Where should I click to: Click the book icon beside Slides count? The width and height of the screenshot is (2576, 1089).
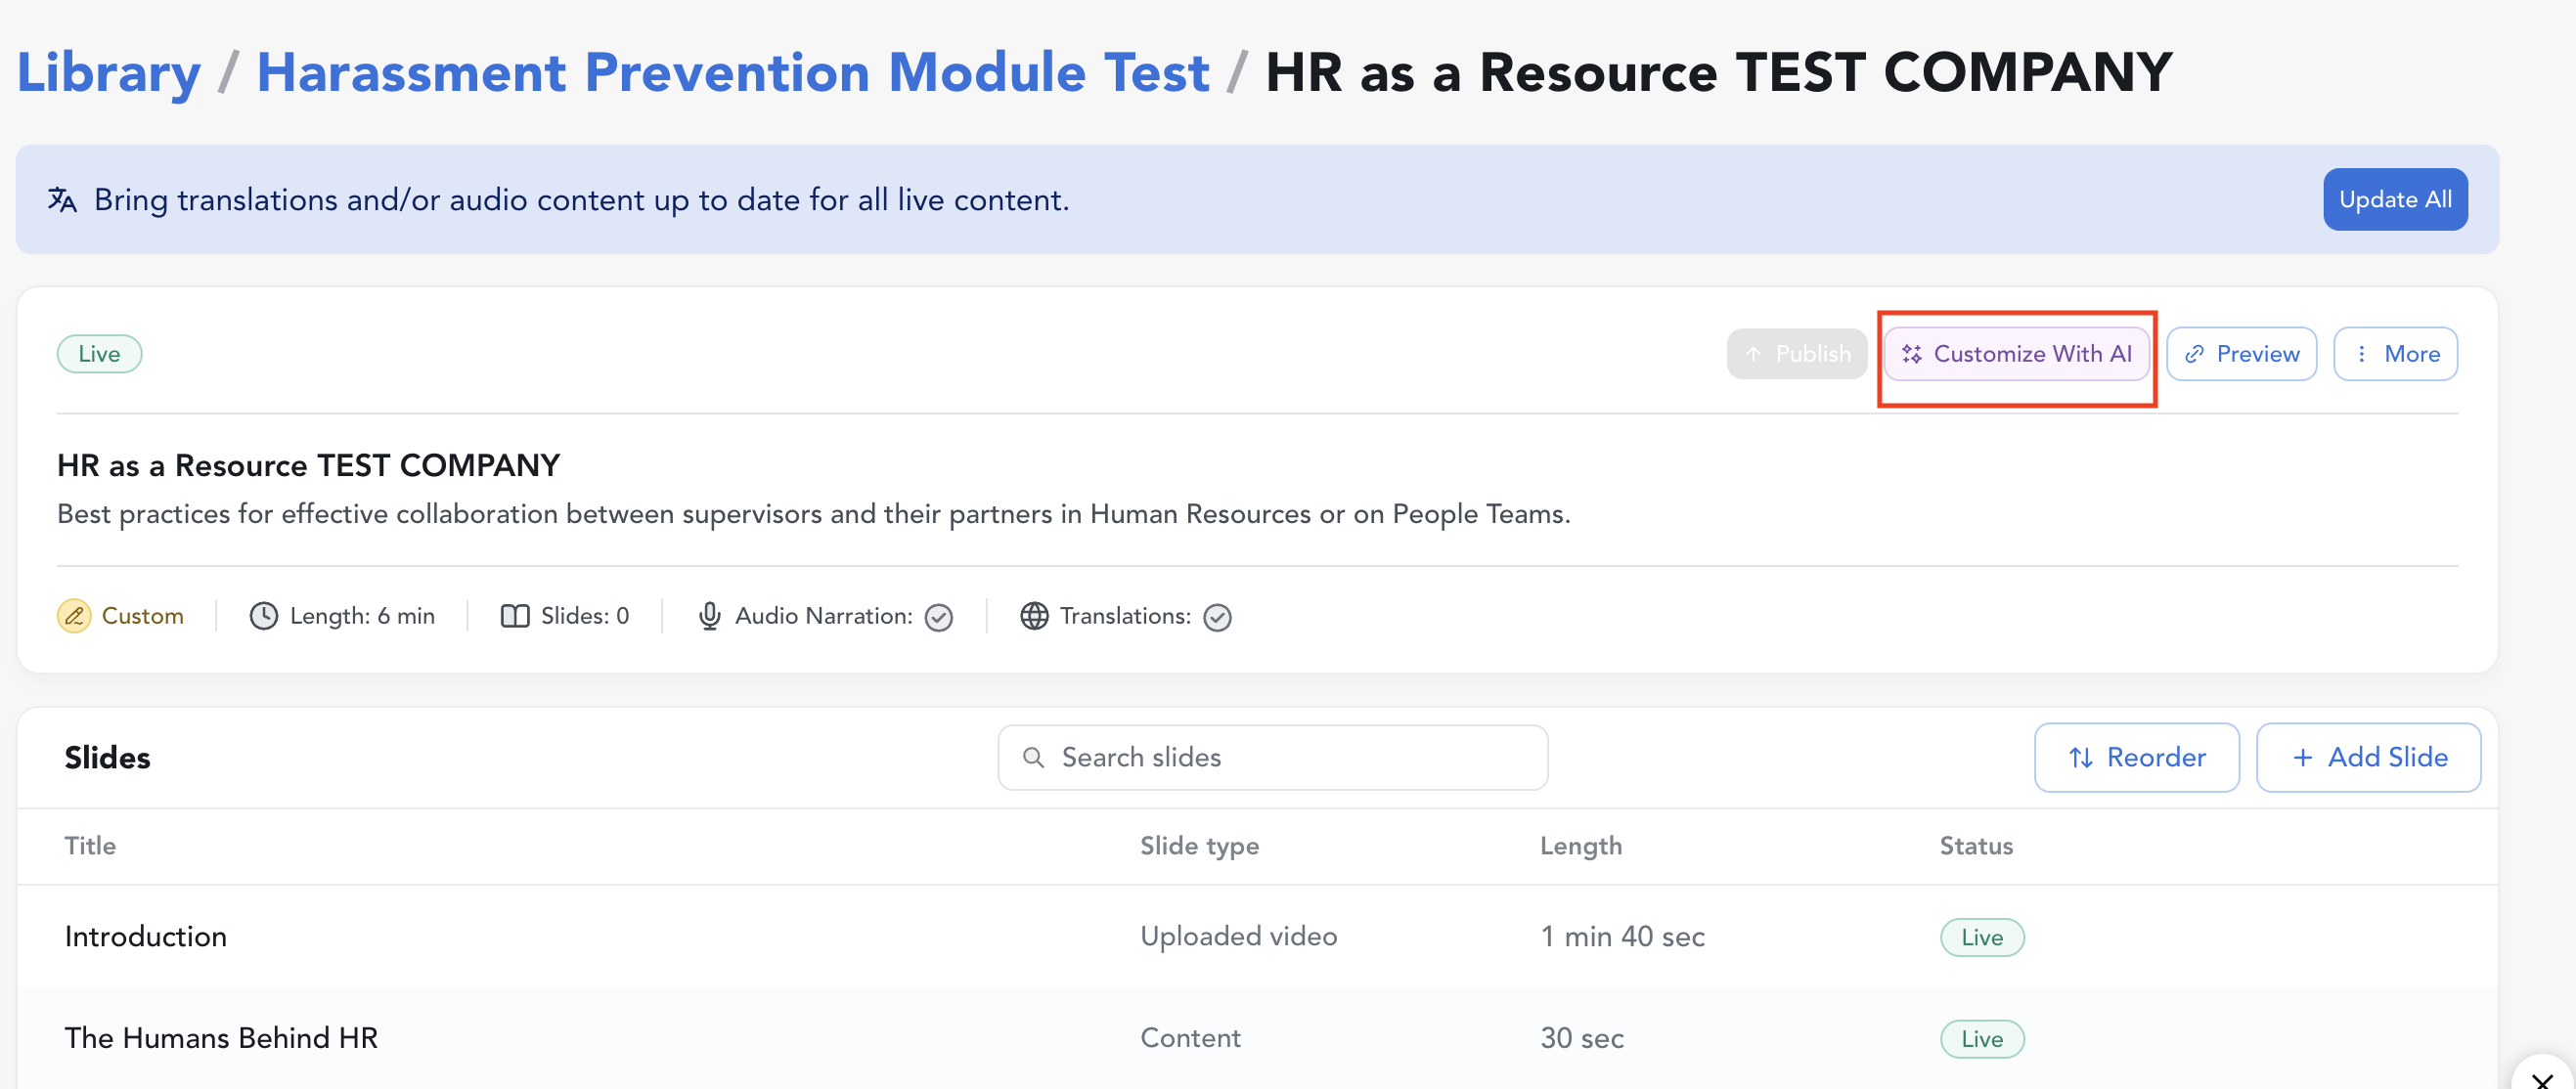tap(514, 616)
